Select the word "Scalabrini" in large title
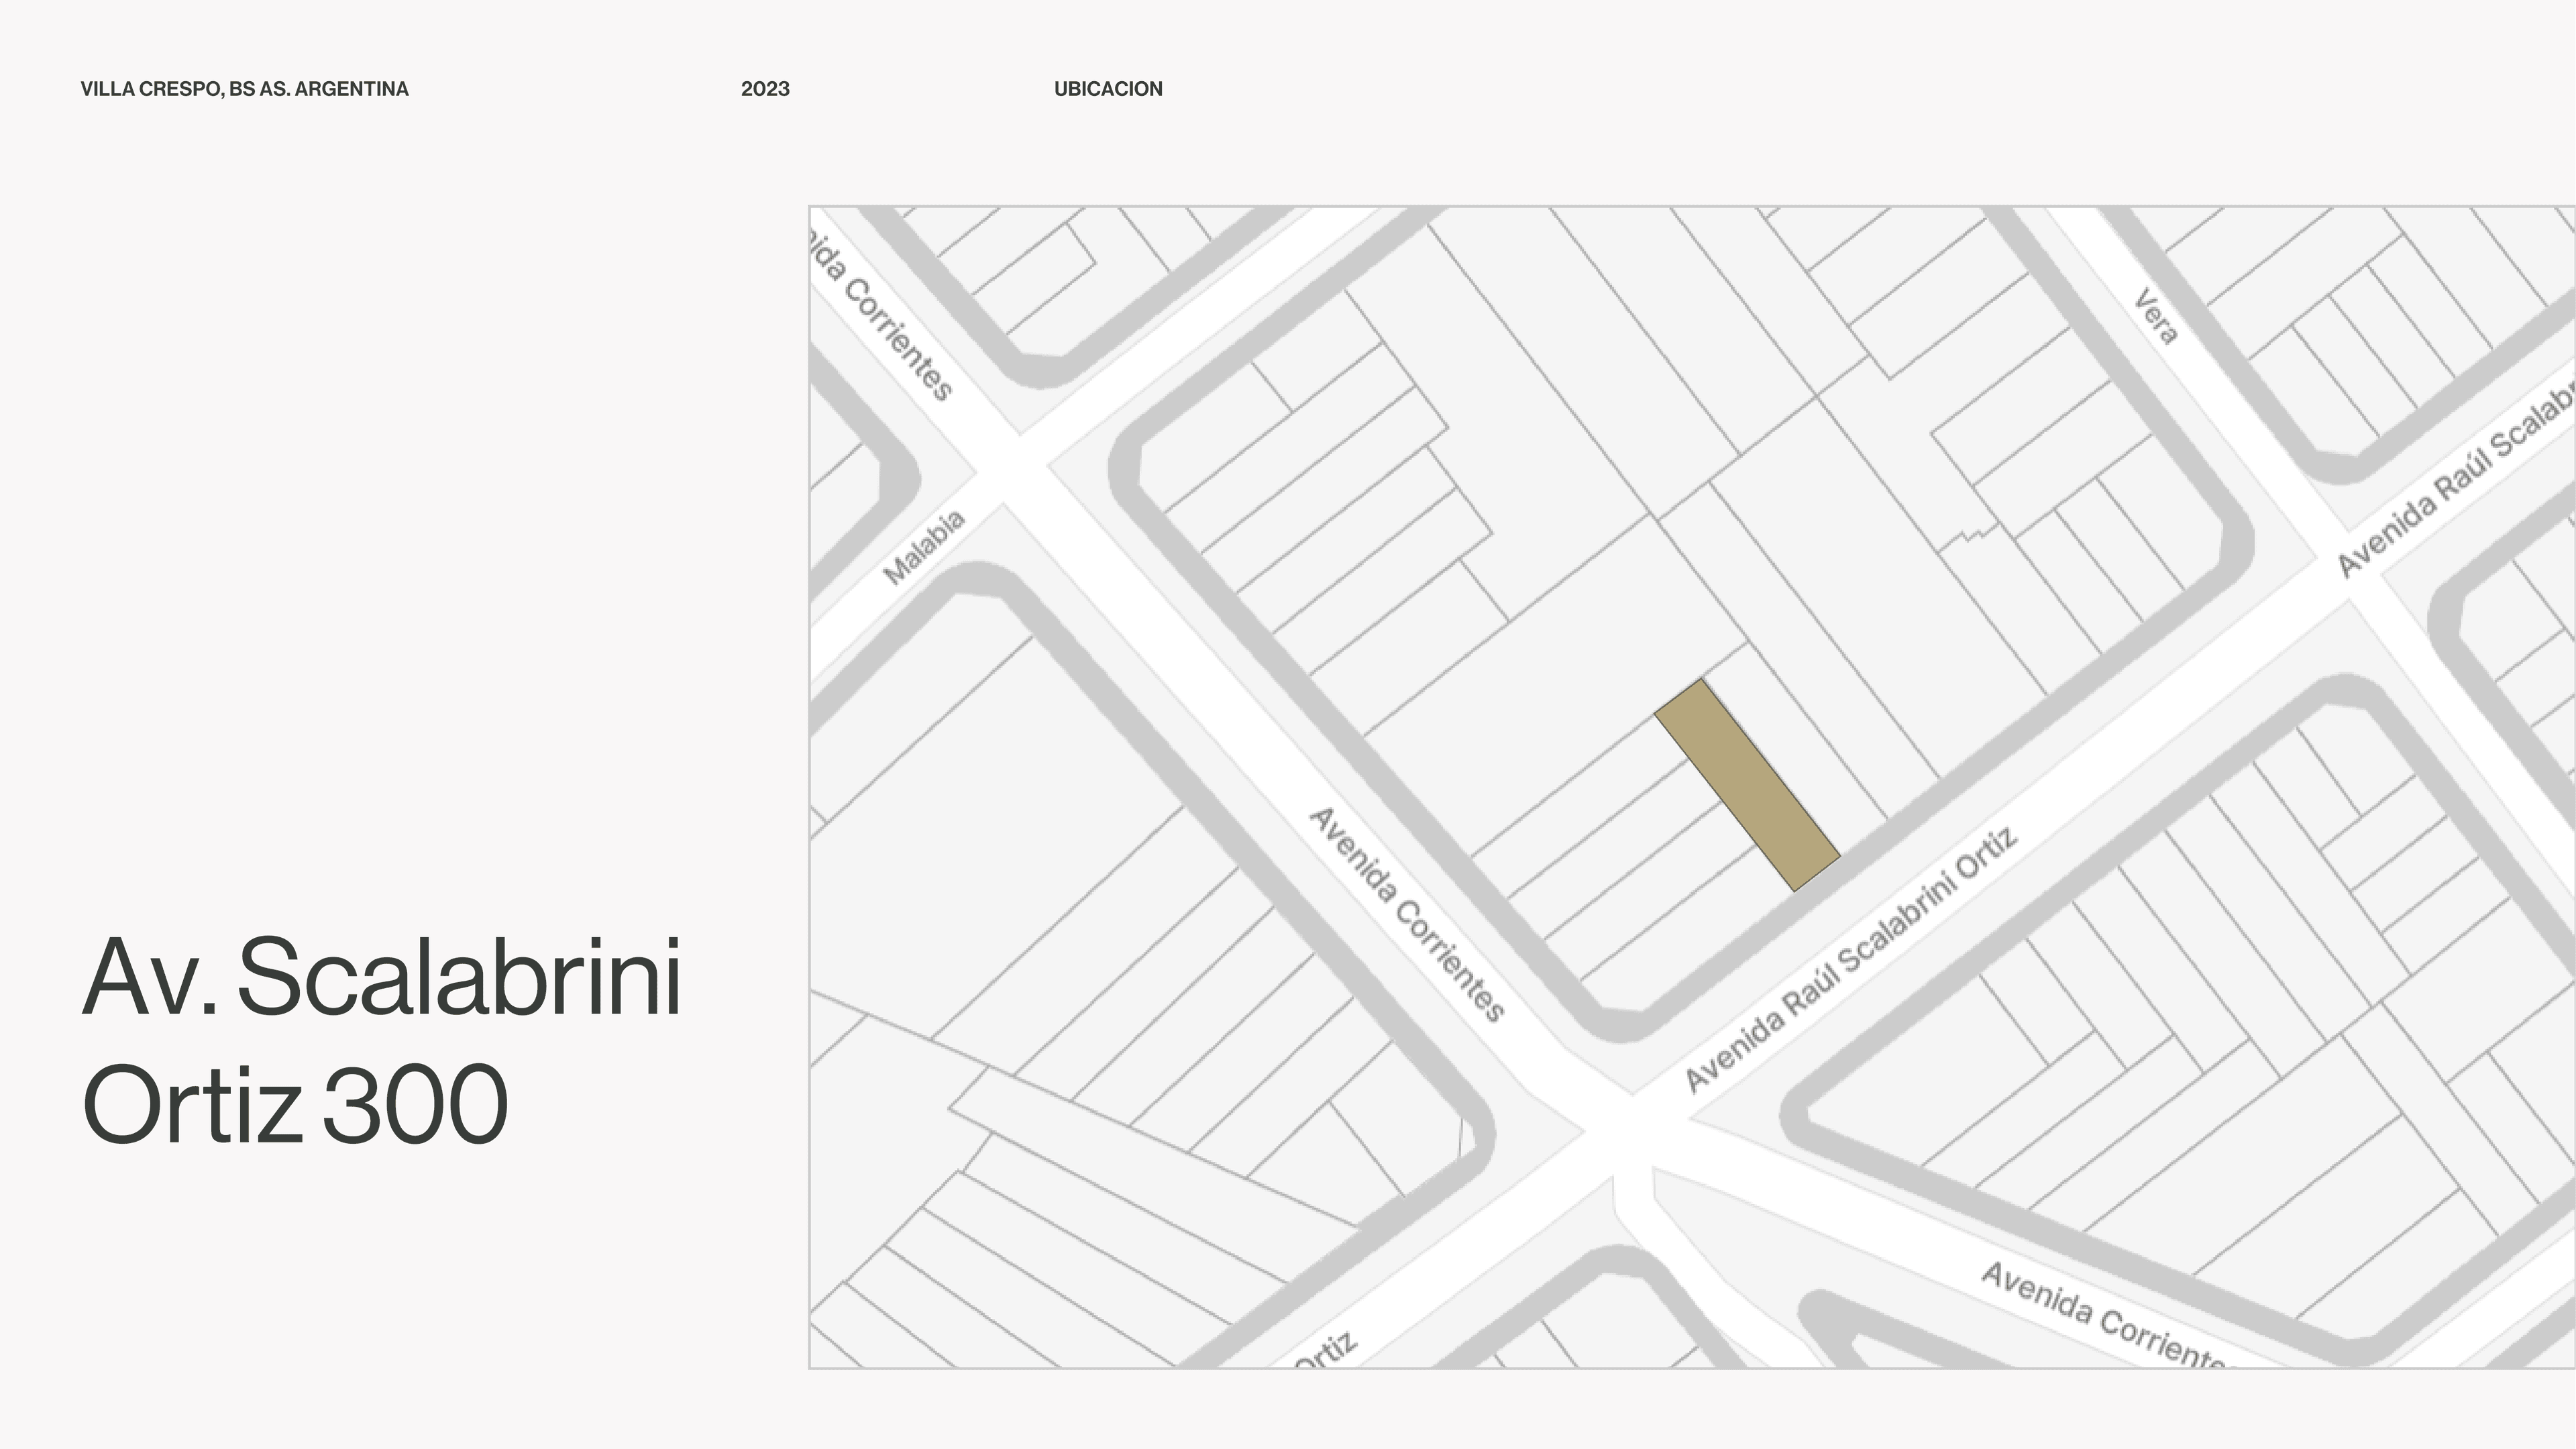This screenshot has height=1449, width=2576. point(459,977)
